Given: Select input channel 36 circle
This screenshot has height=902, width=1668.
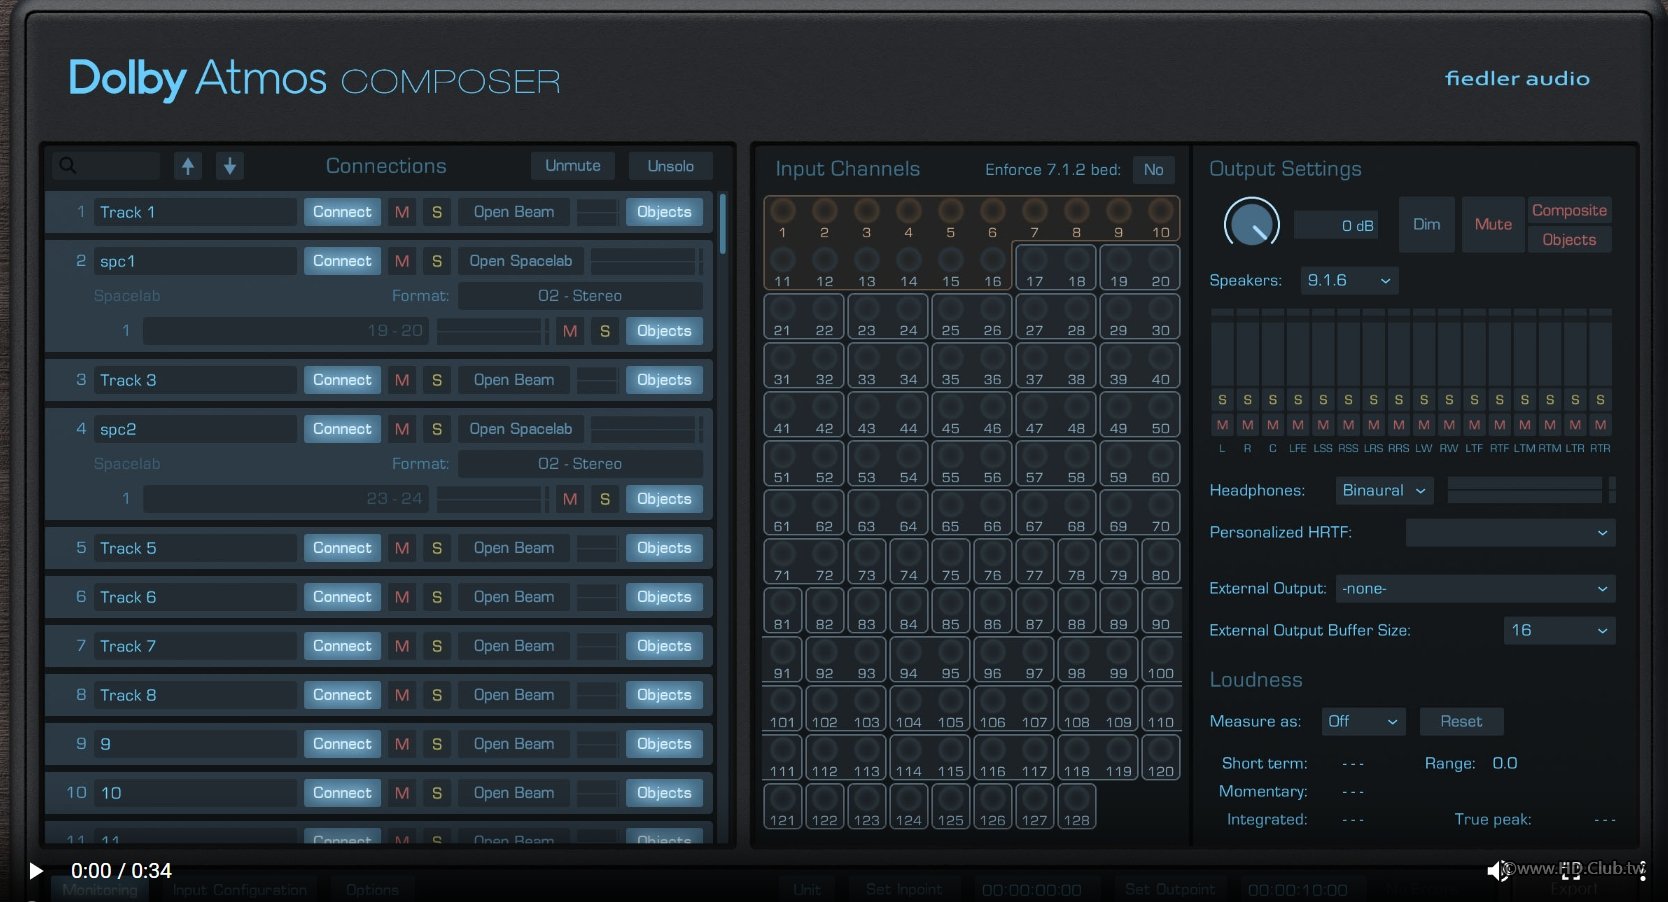Looking at the screenshot, I should click(992, 358).
